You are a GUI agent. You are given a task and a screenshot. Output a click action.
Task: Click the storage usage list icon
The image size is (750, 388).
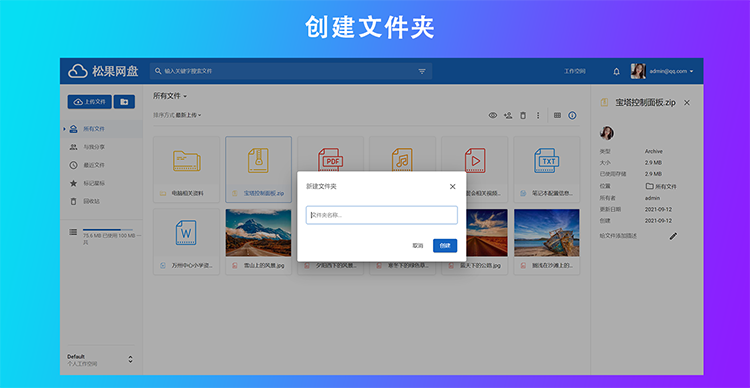pos(73,232)
